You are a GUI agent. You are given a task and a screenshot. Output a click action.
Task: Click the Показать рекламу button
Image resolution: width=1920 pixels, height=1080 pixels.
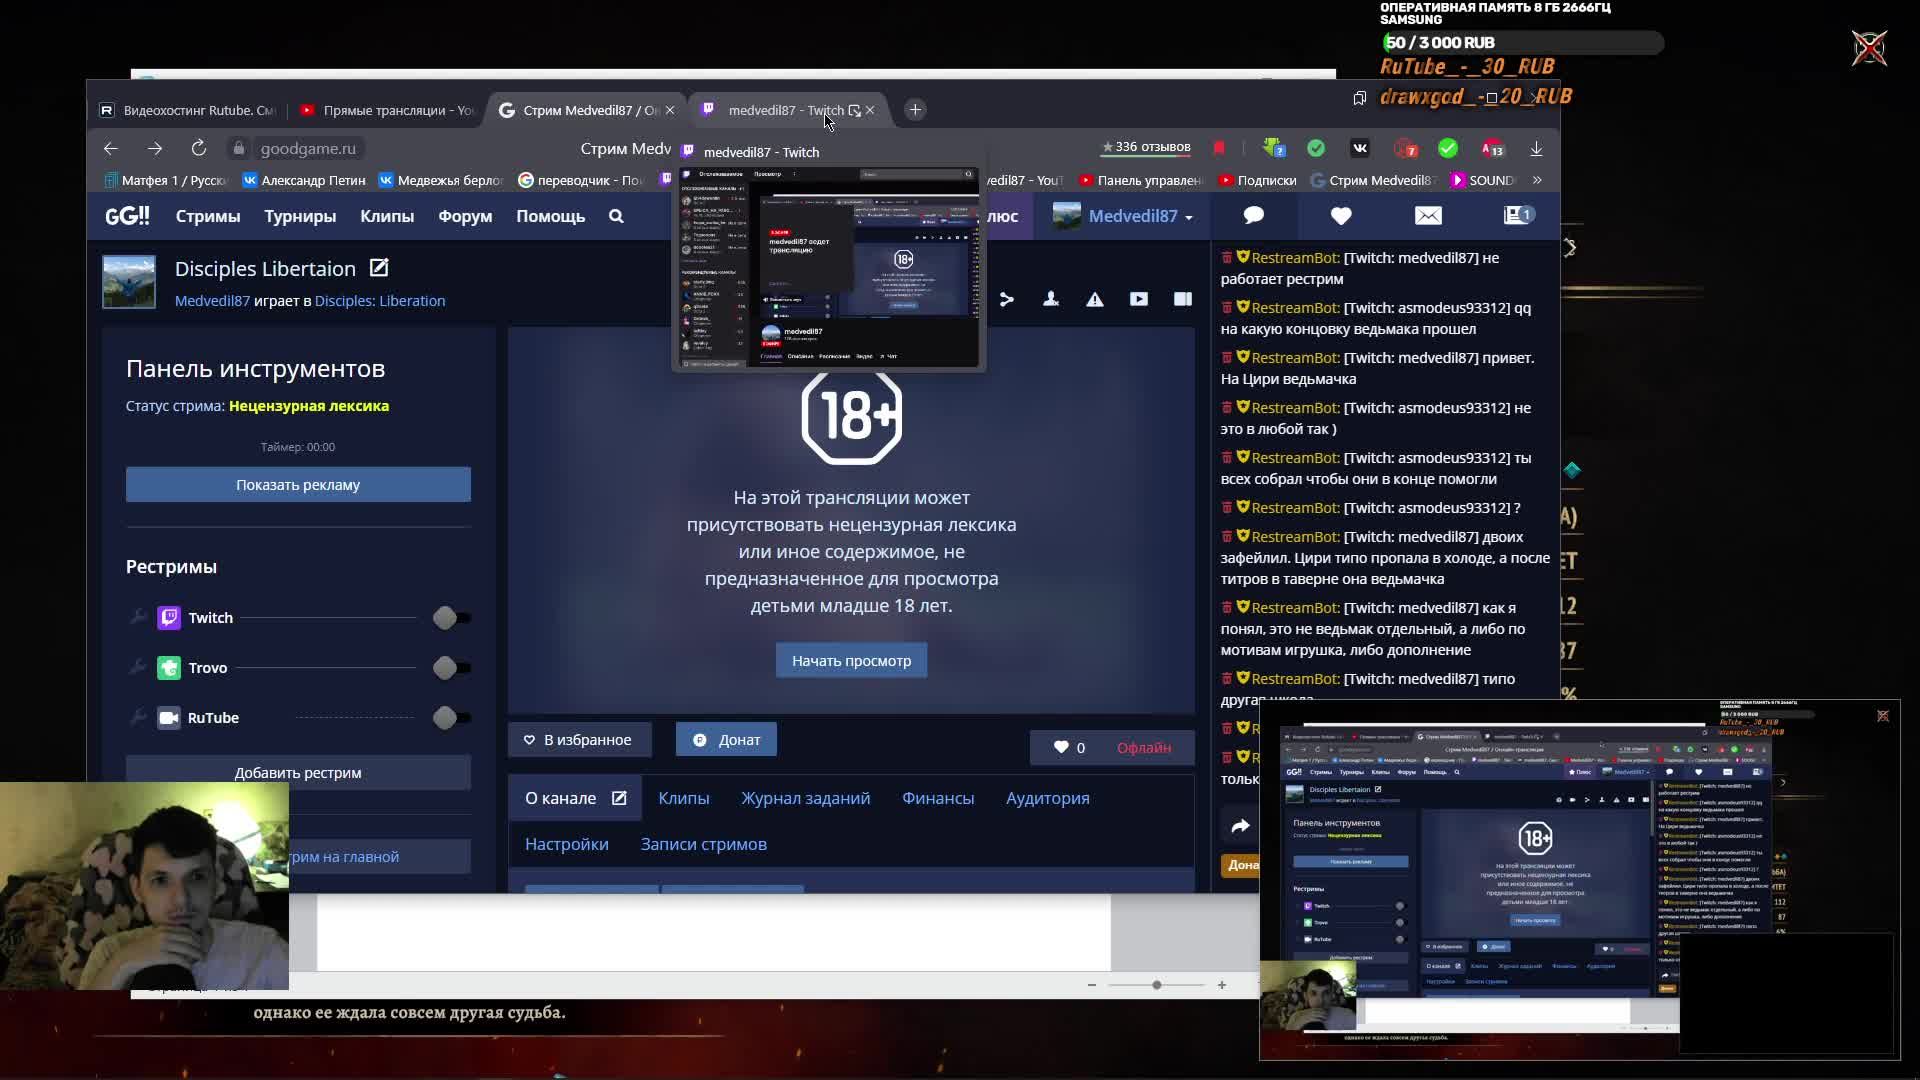(298, 485)
